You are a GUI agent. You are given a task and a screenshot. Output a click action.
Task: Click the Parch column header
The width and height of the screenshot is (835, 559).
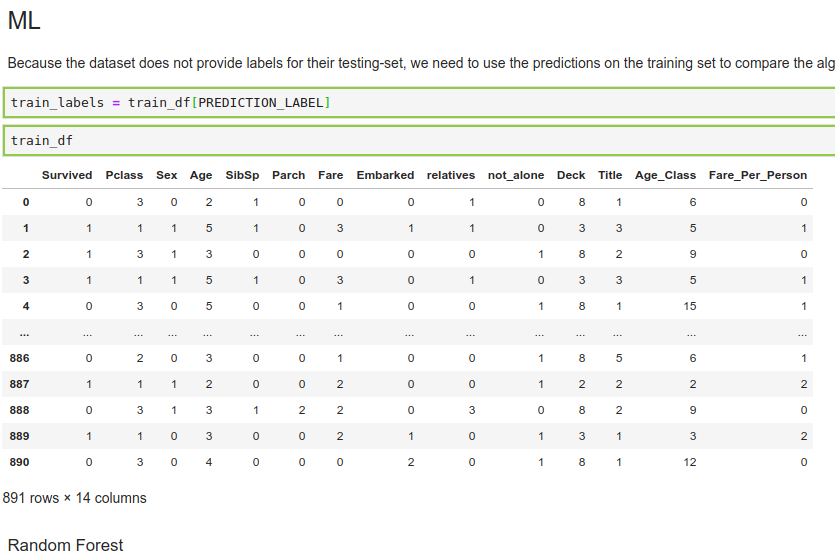288,175
